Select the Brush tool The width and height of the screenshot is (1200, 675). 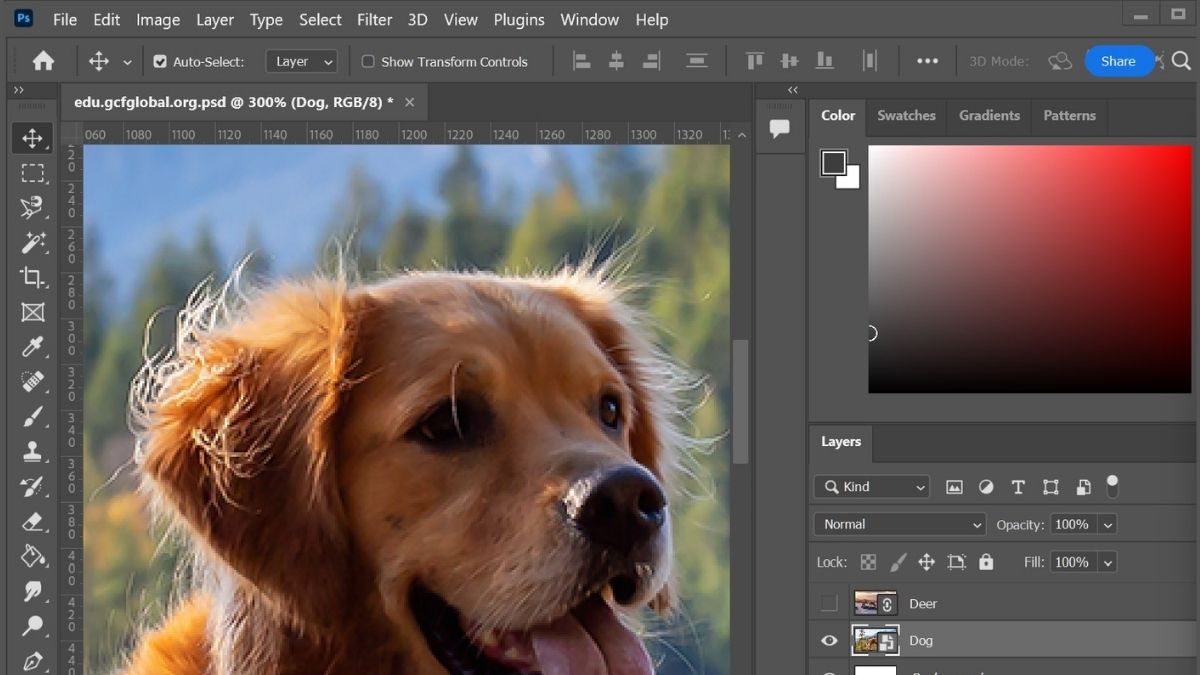pos(32,417)
